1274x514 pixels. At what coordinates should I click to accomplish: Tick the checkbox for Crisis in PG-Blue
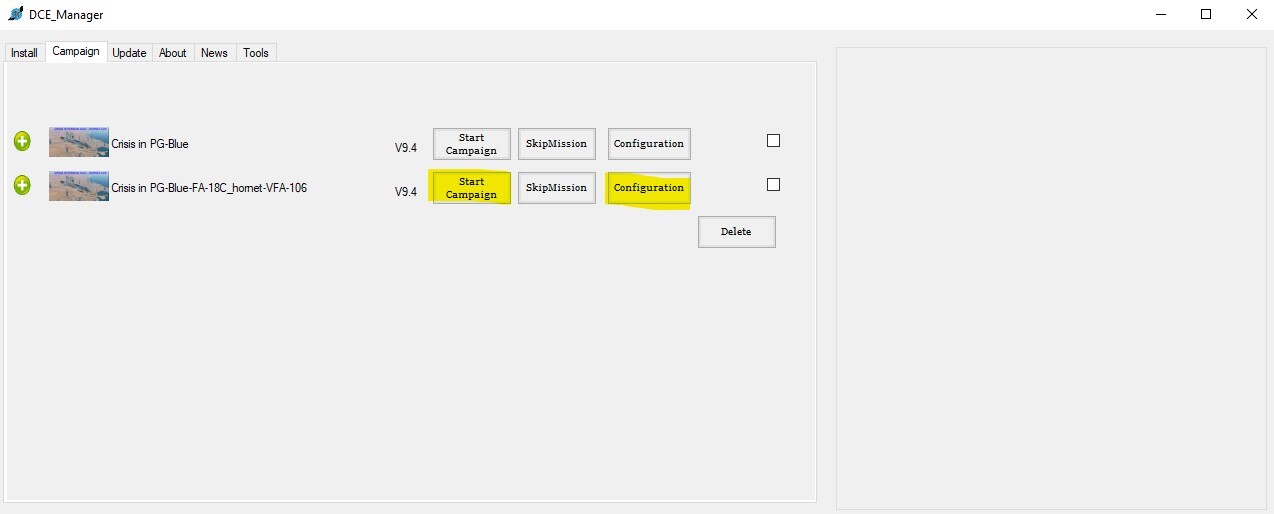pyautogui.click(x=773, y=141)
